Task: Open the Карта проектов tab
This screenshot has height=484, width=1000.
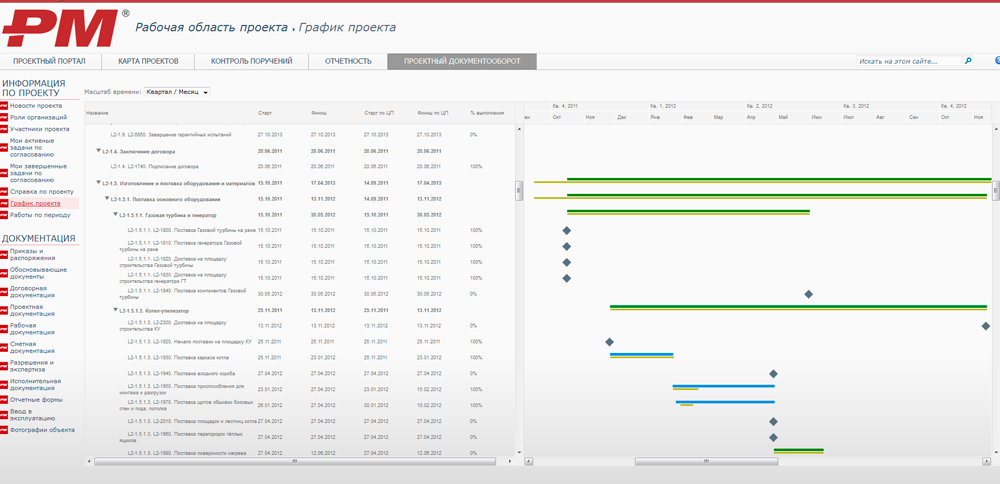Action: 148,61
